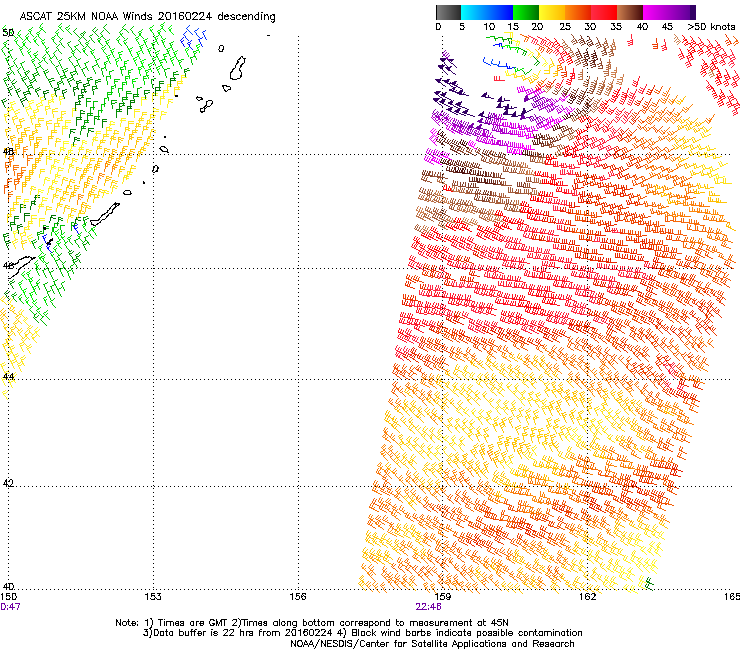The width and height of the screenshot is (740, 650).
Task: Click the '30' label under the color bar
Action: pyautogui.click(x=590, y=26)
